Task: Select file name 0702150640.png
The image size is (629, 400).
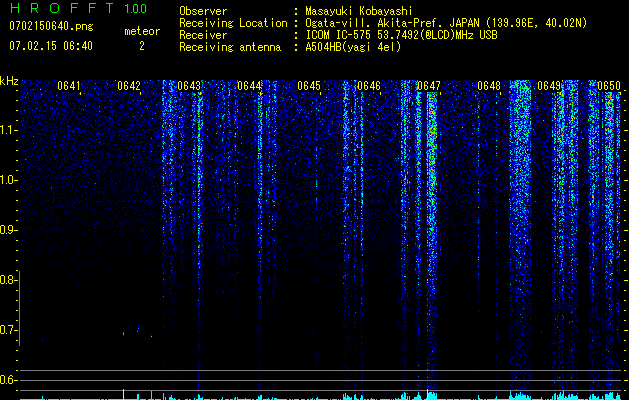Action: [x=51, y=26]
